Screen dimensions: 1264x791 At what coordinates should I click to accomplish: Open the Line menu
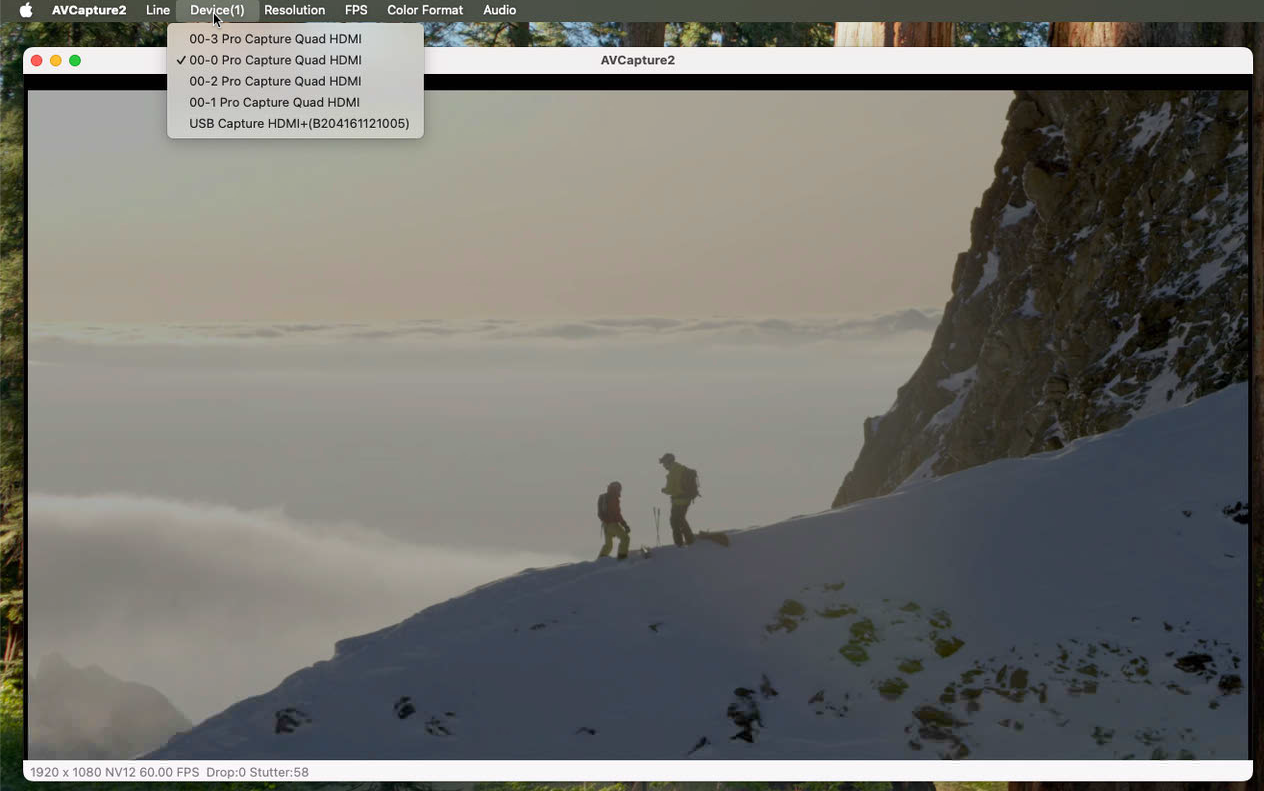coord(158,10)
